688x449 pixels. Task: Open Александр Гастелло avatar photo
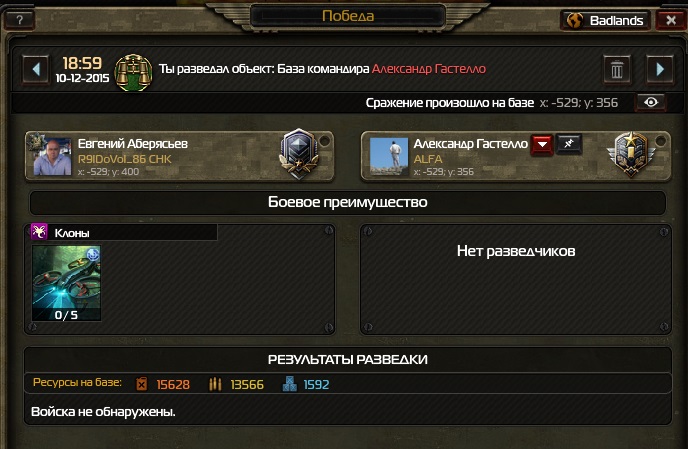click(389, 156)
